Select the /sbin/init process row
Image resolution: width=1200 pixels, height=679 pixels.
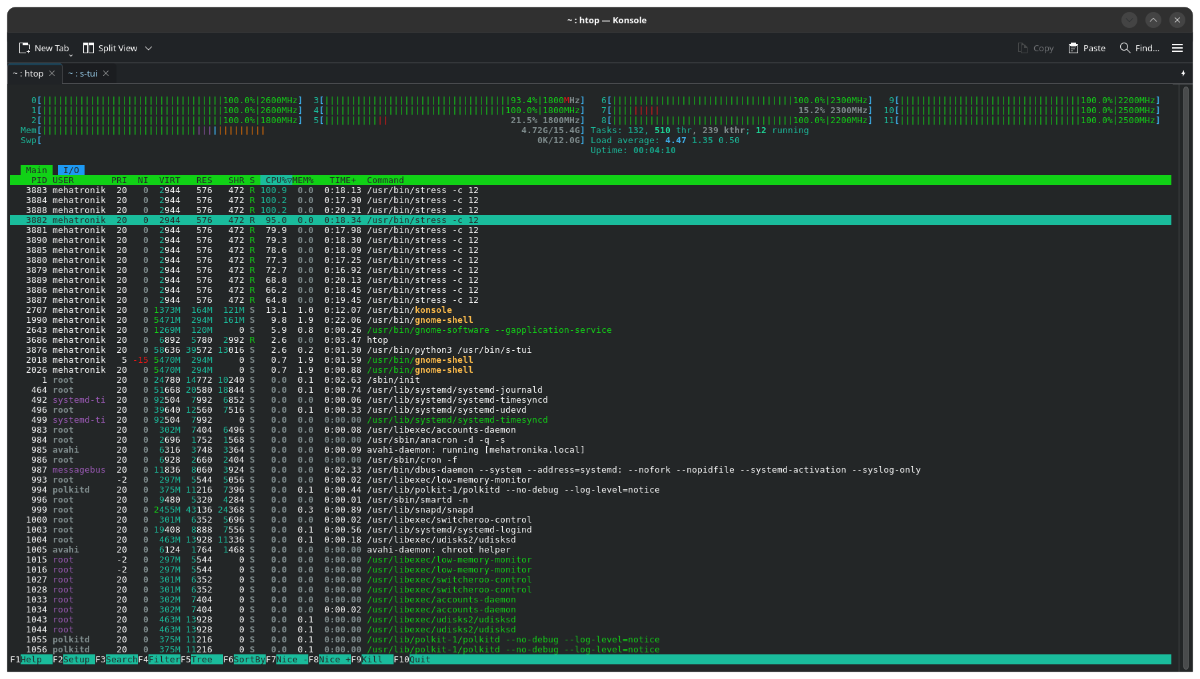590,380
